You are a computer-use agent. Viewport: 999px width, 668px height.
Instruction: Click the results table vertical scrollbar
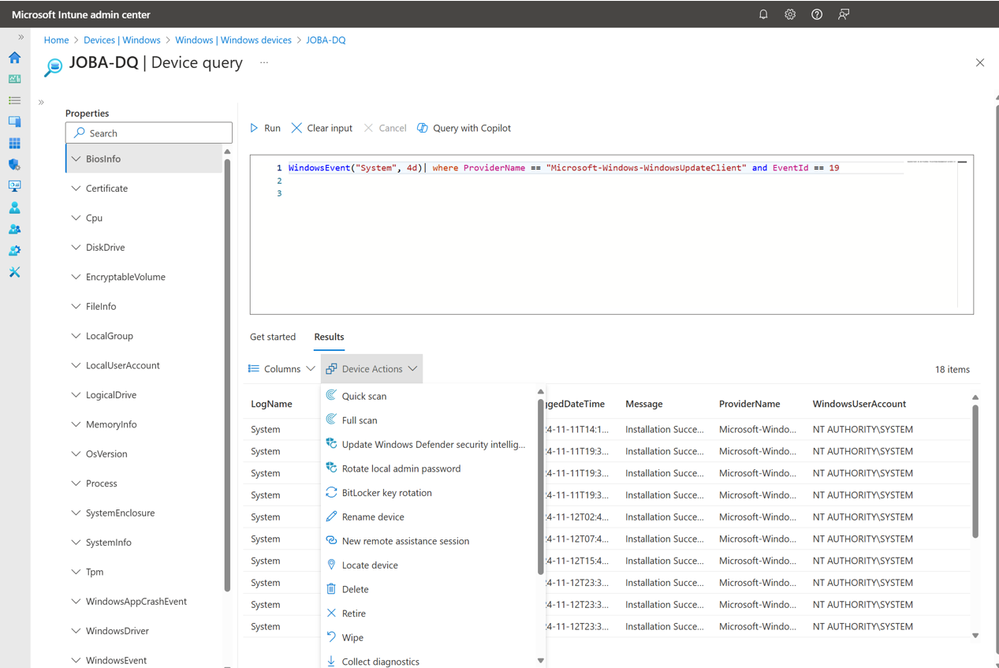coord(975,472)
